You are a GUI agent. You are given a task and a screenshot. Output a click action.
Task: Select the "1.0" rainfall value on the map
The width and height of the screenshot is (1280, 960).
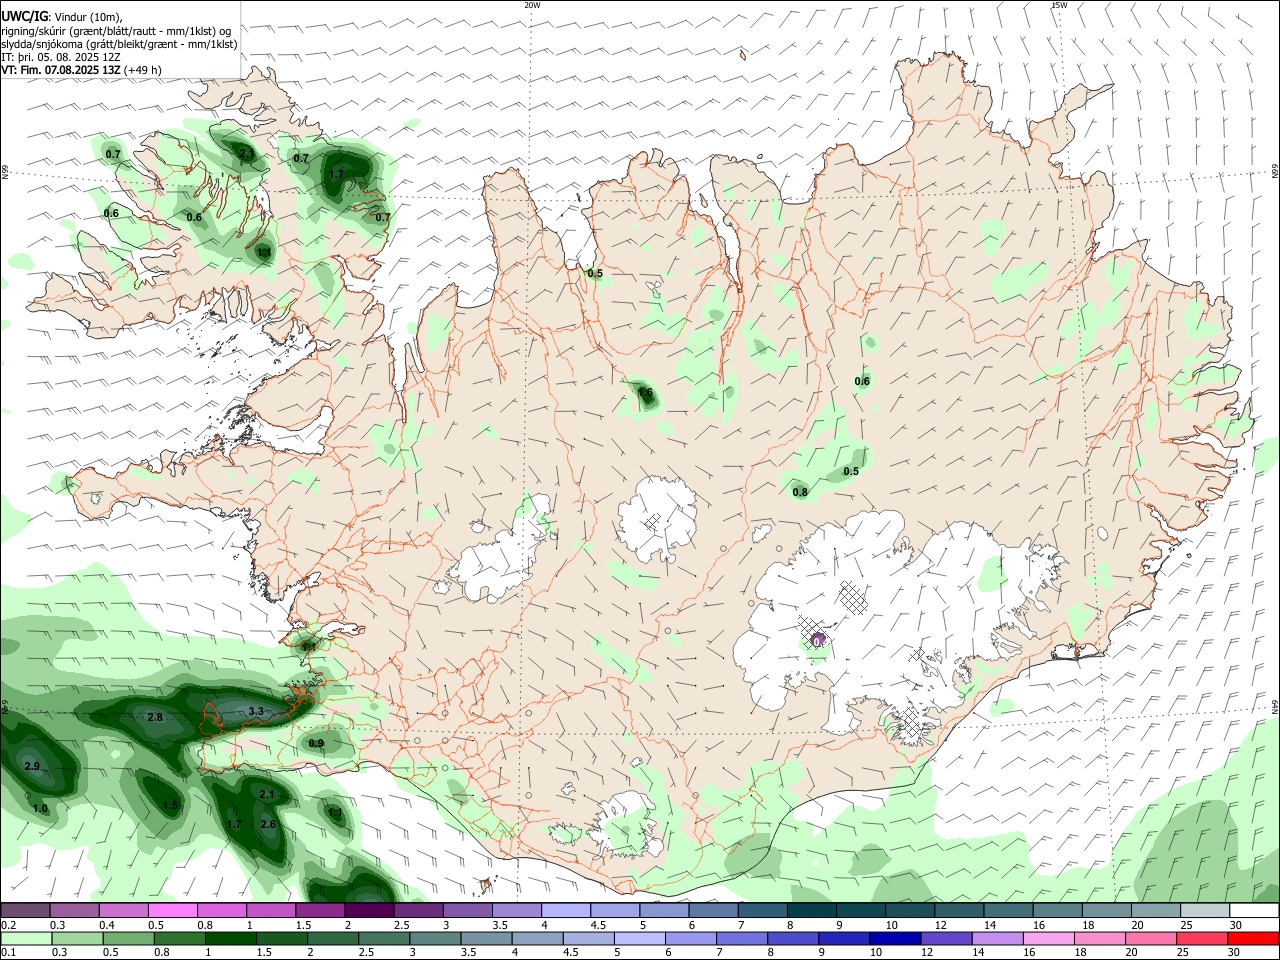40,808
